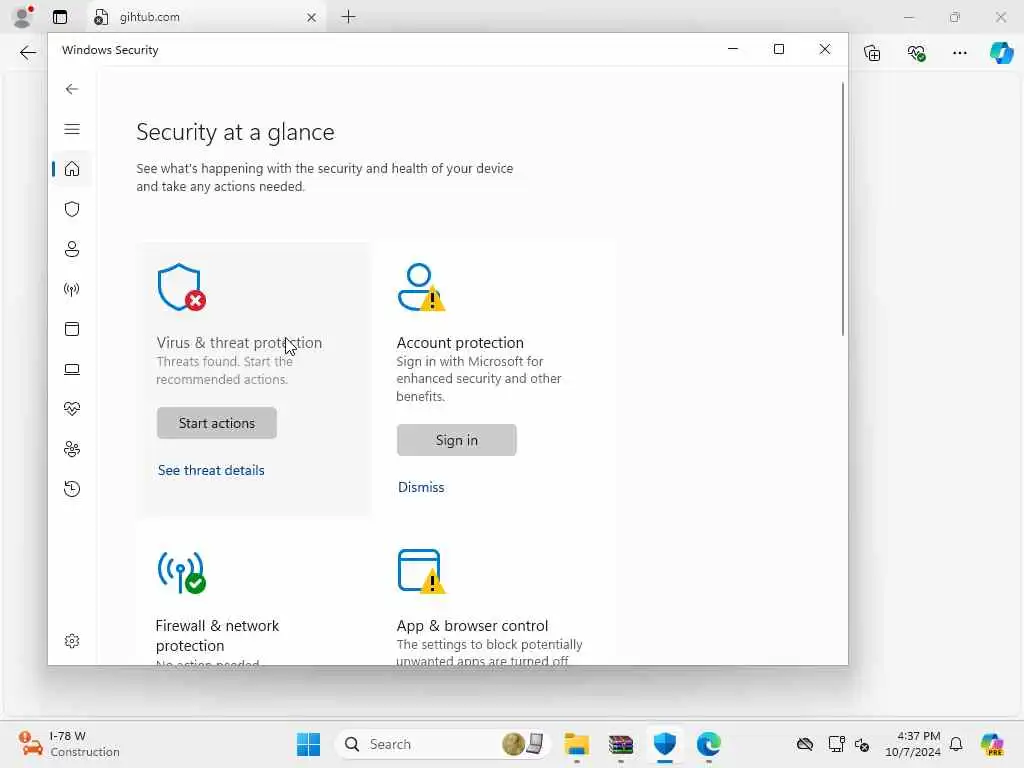Screen dimensions: 1024x768
Task: Go back in Windows Security window
Action: click(72, 89)
